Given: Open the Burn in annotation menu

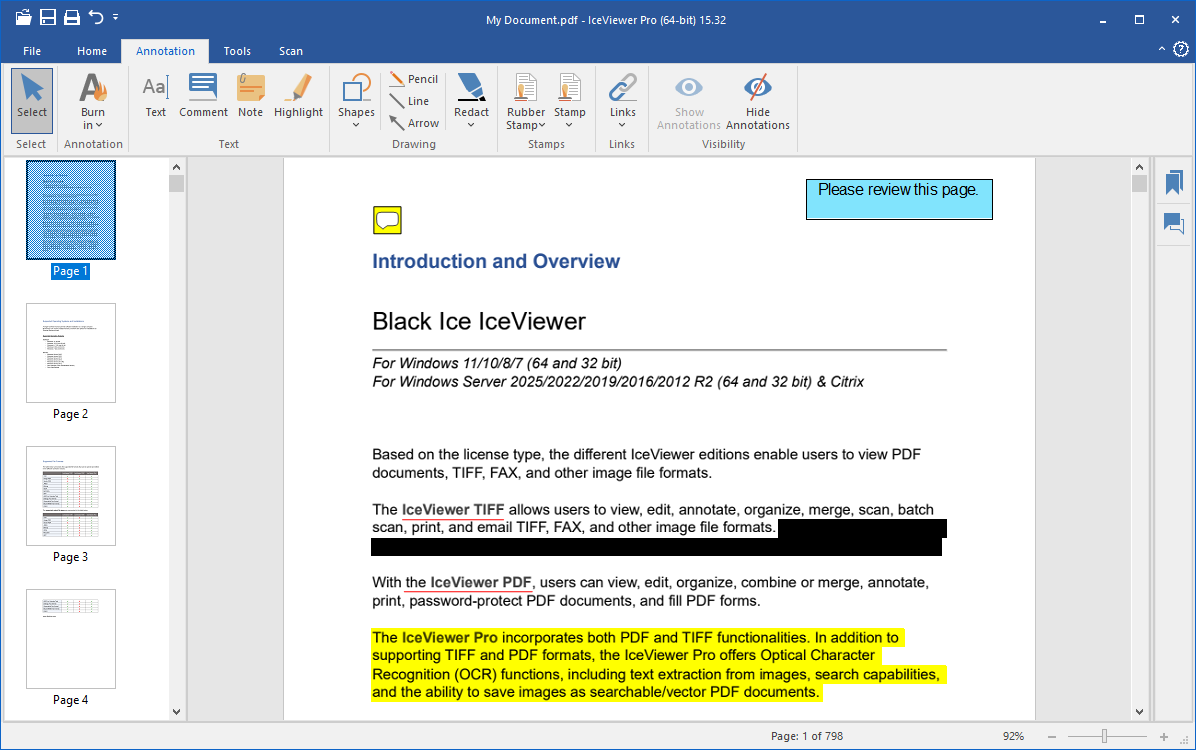Looking at the screenshot, I should [x=93, y=102].
